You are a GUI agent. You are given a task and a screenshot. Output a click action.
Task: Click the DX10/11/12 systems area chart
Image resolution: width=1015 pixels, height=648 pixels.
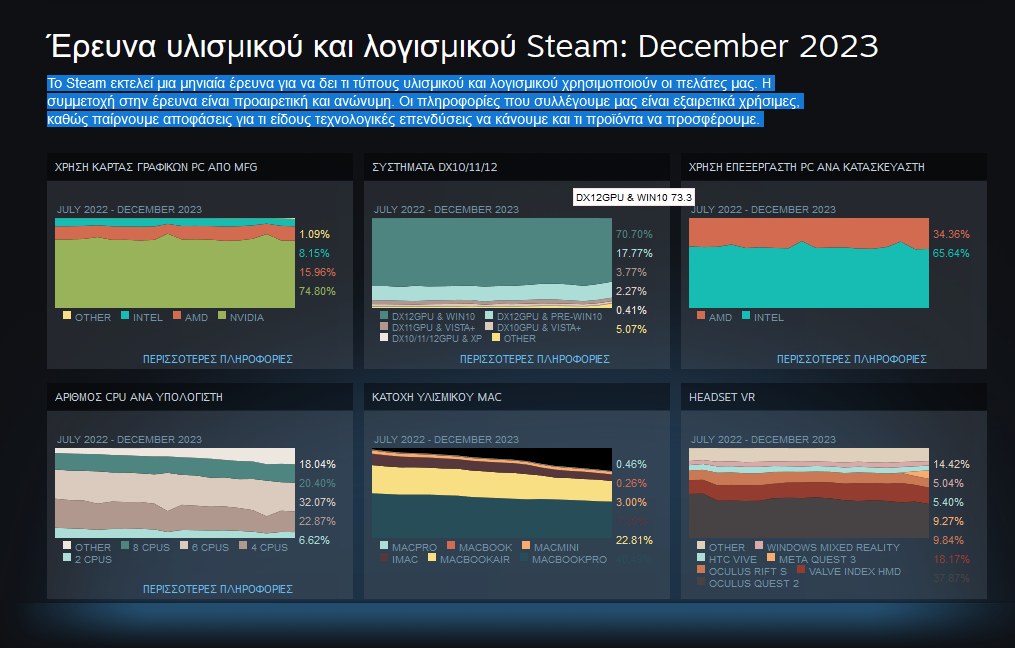(492, 263)
